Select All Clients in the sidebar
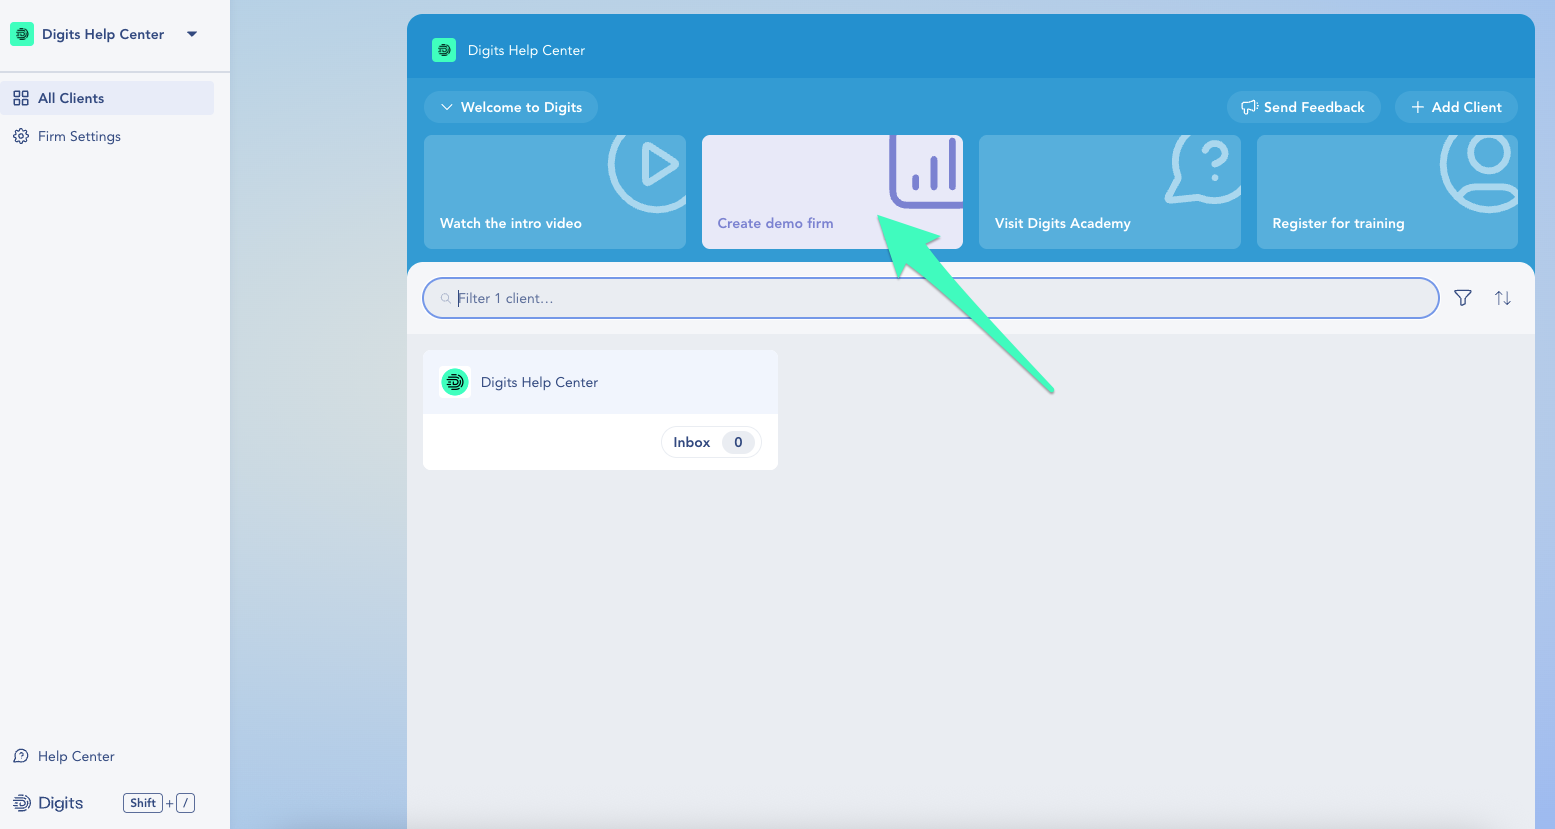 (x=107, y=98)
